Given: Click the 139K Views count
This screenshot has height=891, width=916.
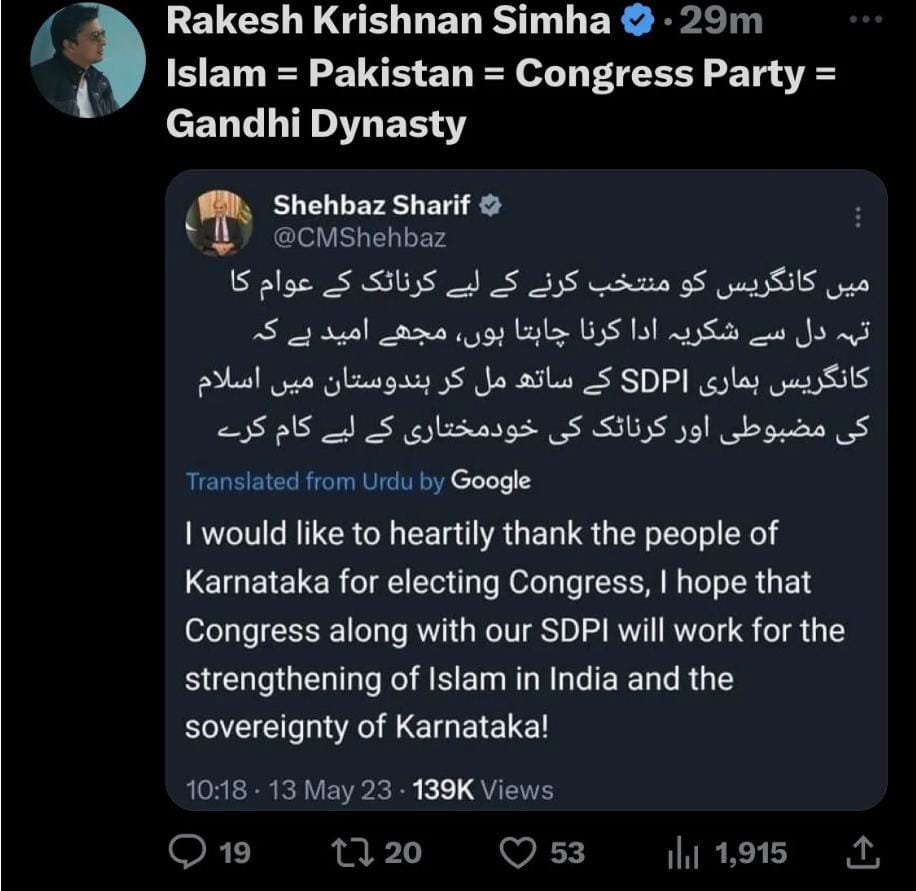Looking at the screenshot, I should (482, 790).
